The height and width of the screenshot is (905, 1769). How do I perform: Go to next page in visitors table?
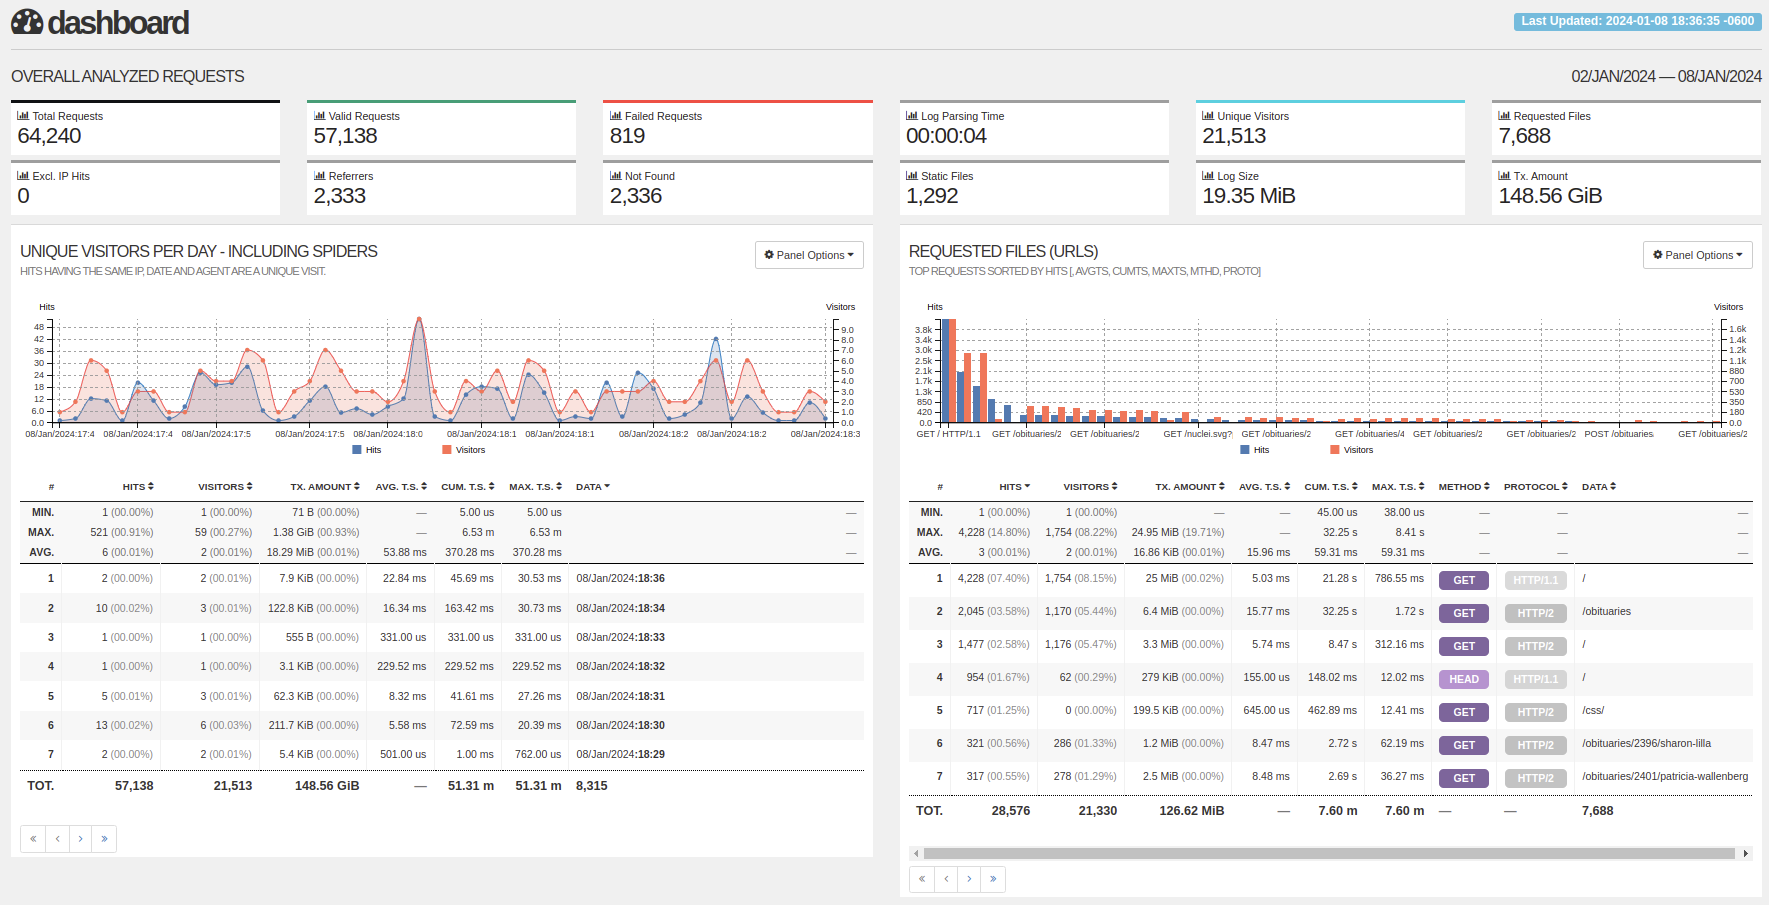pyautogui.click(x=81, y=839)
